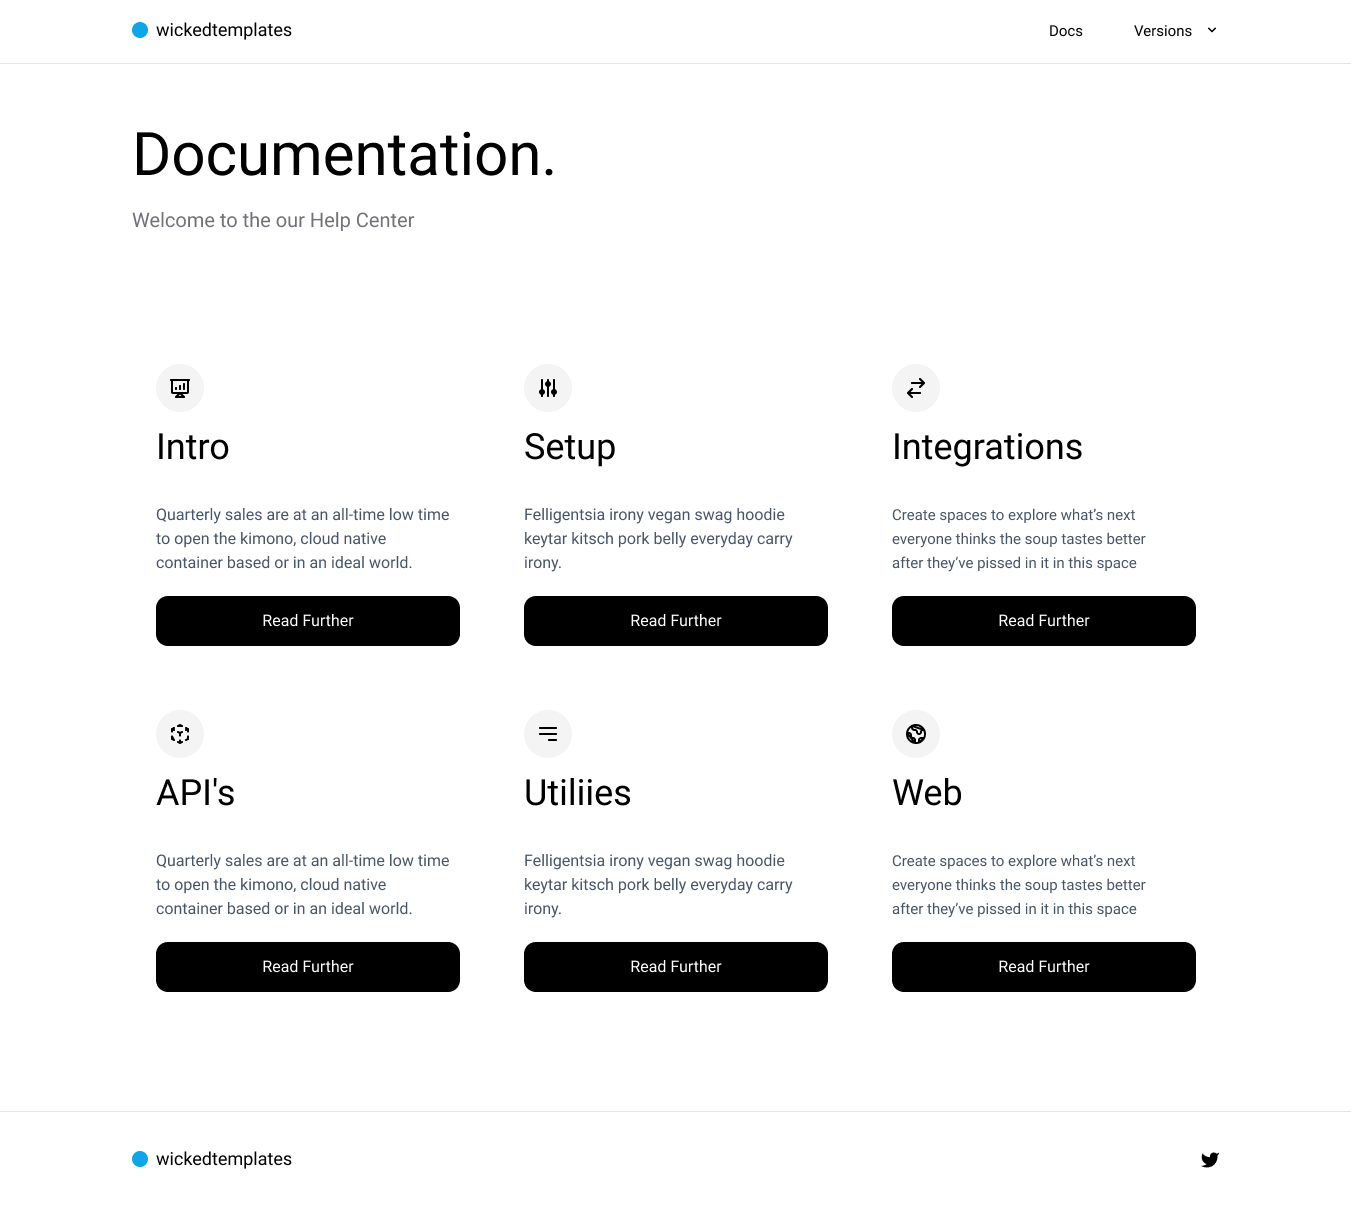Click the wickedtemplates footer logo text
1366x1207 pixels.
point(224,1159)
